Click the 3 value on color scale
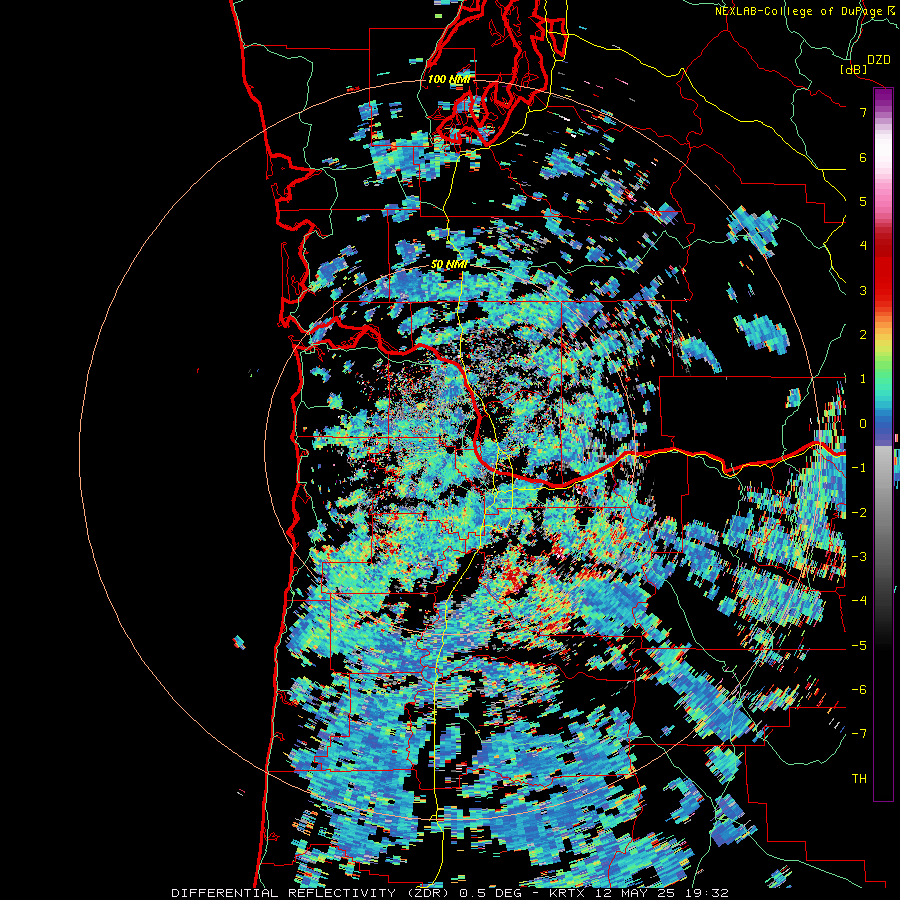Image resolution: width=900 pixels, height=900 pixels. (x=863, y=290)
